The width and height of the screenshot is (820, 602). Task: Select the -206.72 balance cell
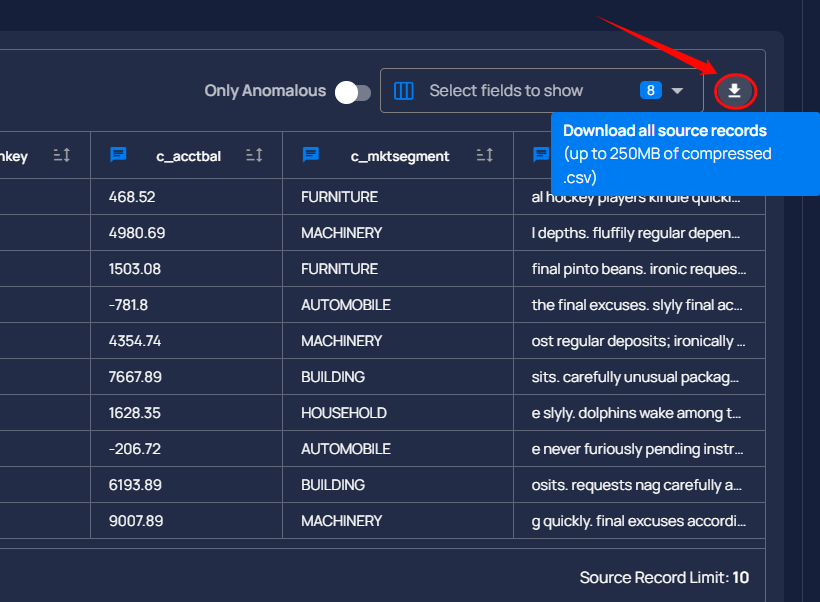[x=186, y=449]
